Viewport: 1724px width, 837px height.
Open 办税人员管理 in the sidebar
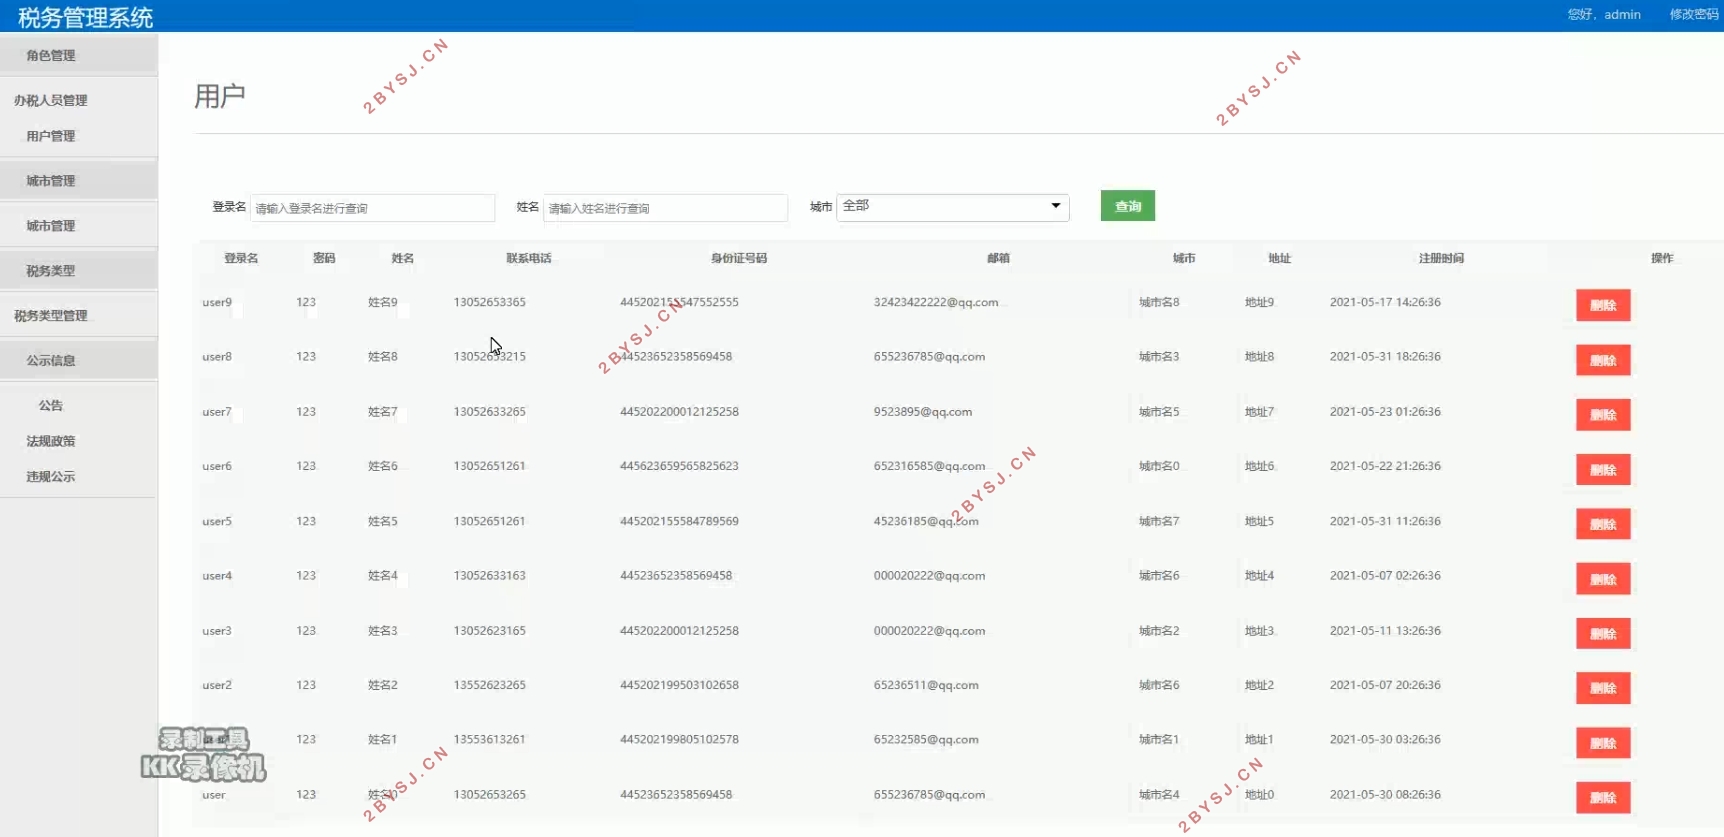click(51, 100)
